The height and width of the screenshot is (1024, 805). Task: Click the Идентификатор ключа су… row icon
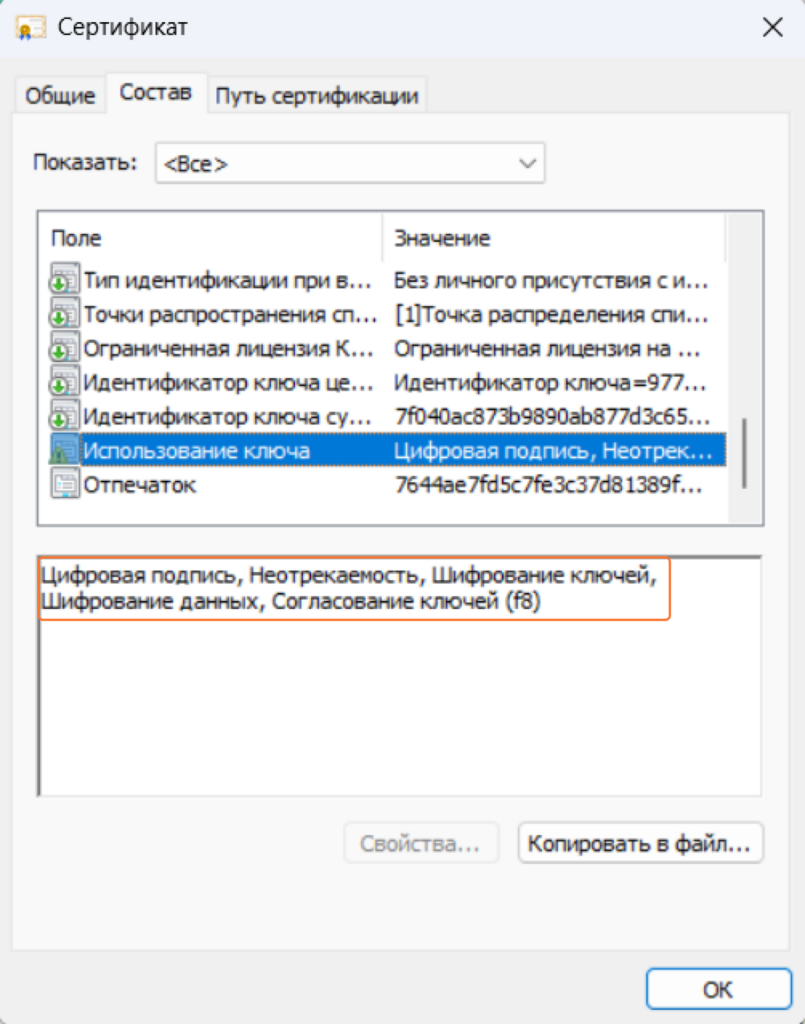pos(65,416)
